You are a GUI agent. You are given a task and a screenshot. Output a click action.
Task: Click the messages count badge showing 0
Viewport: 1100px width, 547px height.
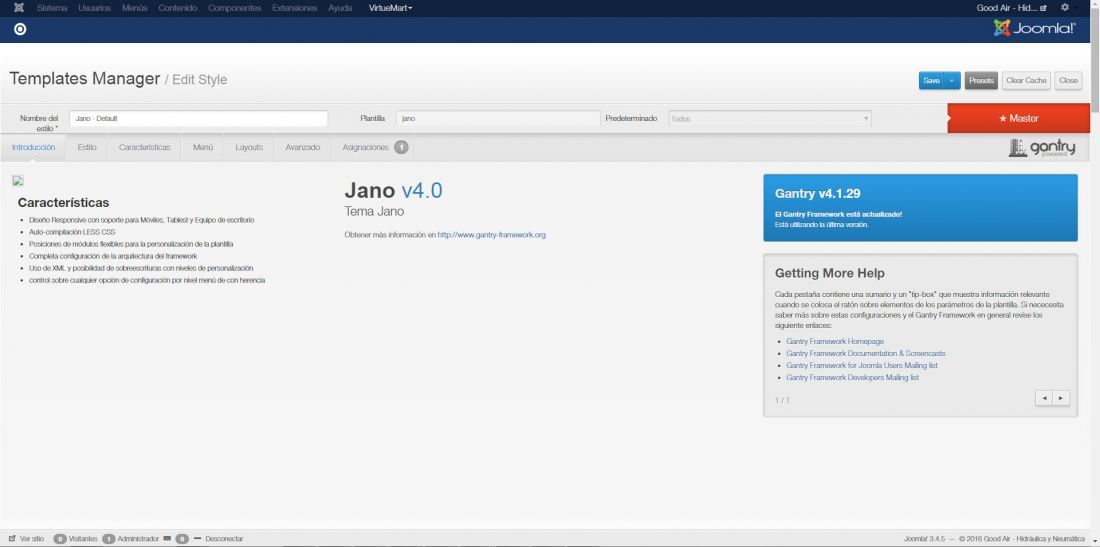[182, 539]
